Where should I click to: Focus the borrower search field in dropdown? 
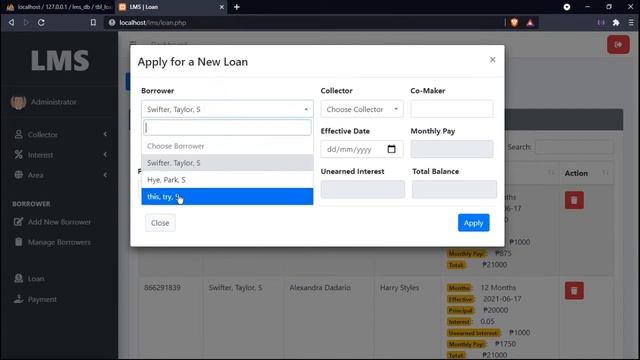pos(227,127)
